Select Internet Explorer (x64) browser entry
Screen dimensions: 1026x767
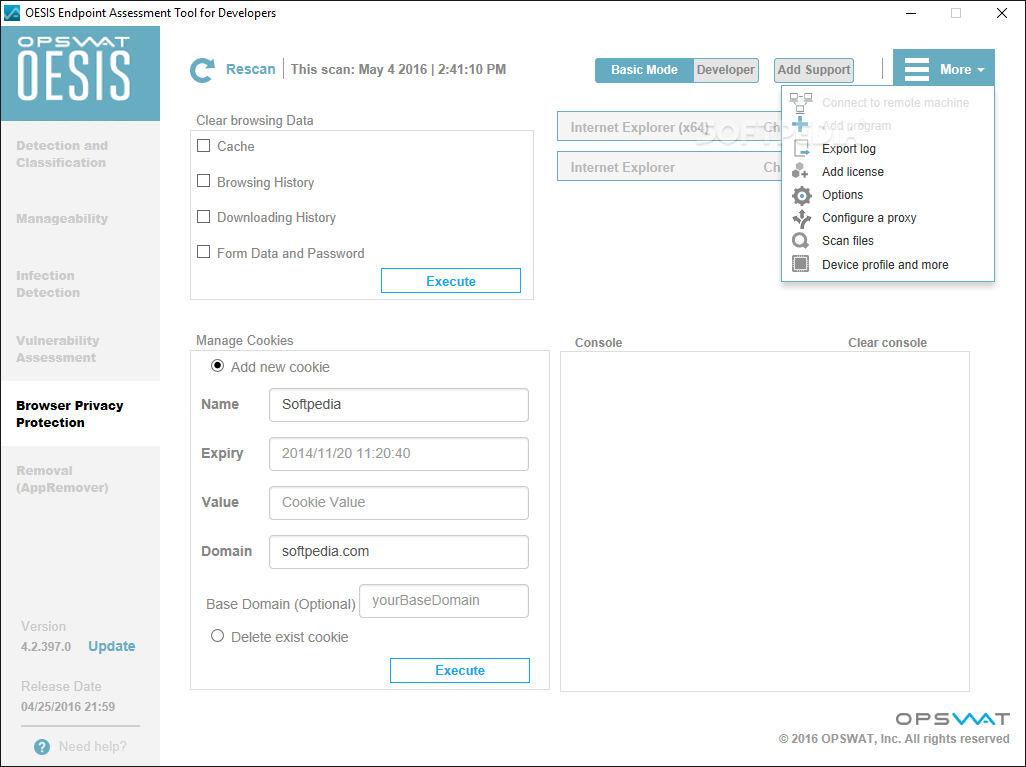[669, 127]
